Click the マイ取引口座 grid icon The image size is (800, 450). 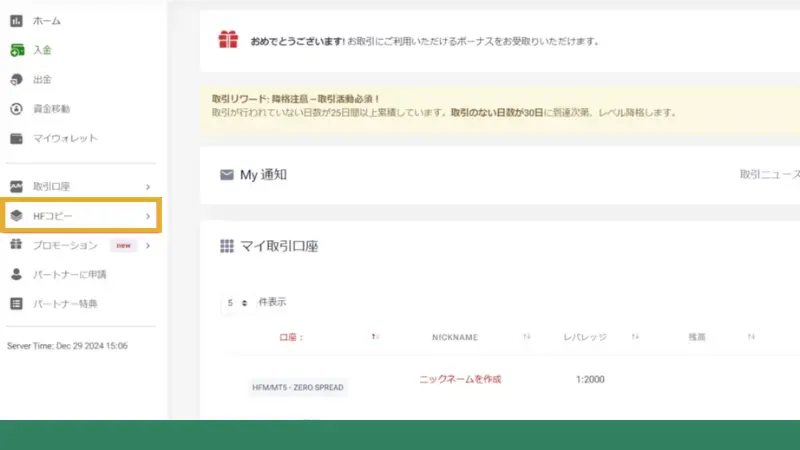(227, 246)
